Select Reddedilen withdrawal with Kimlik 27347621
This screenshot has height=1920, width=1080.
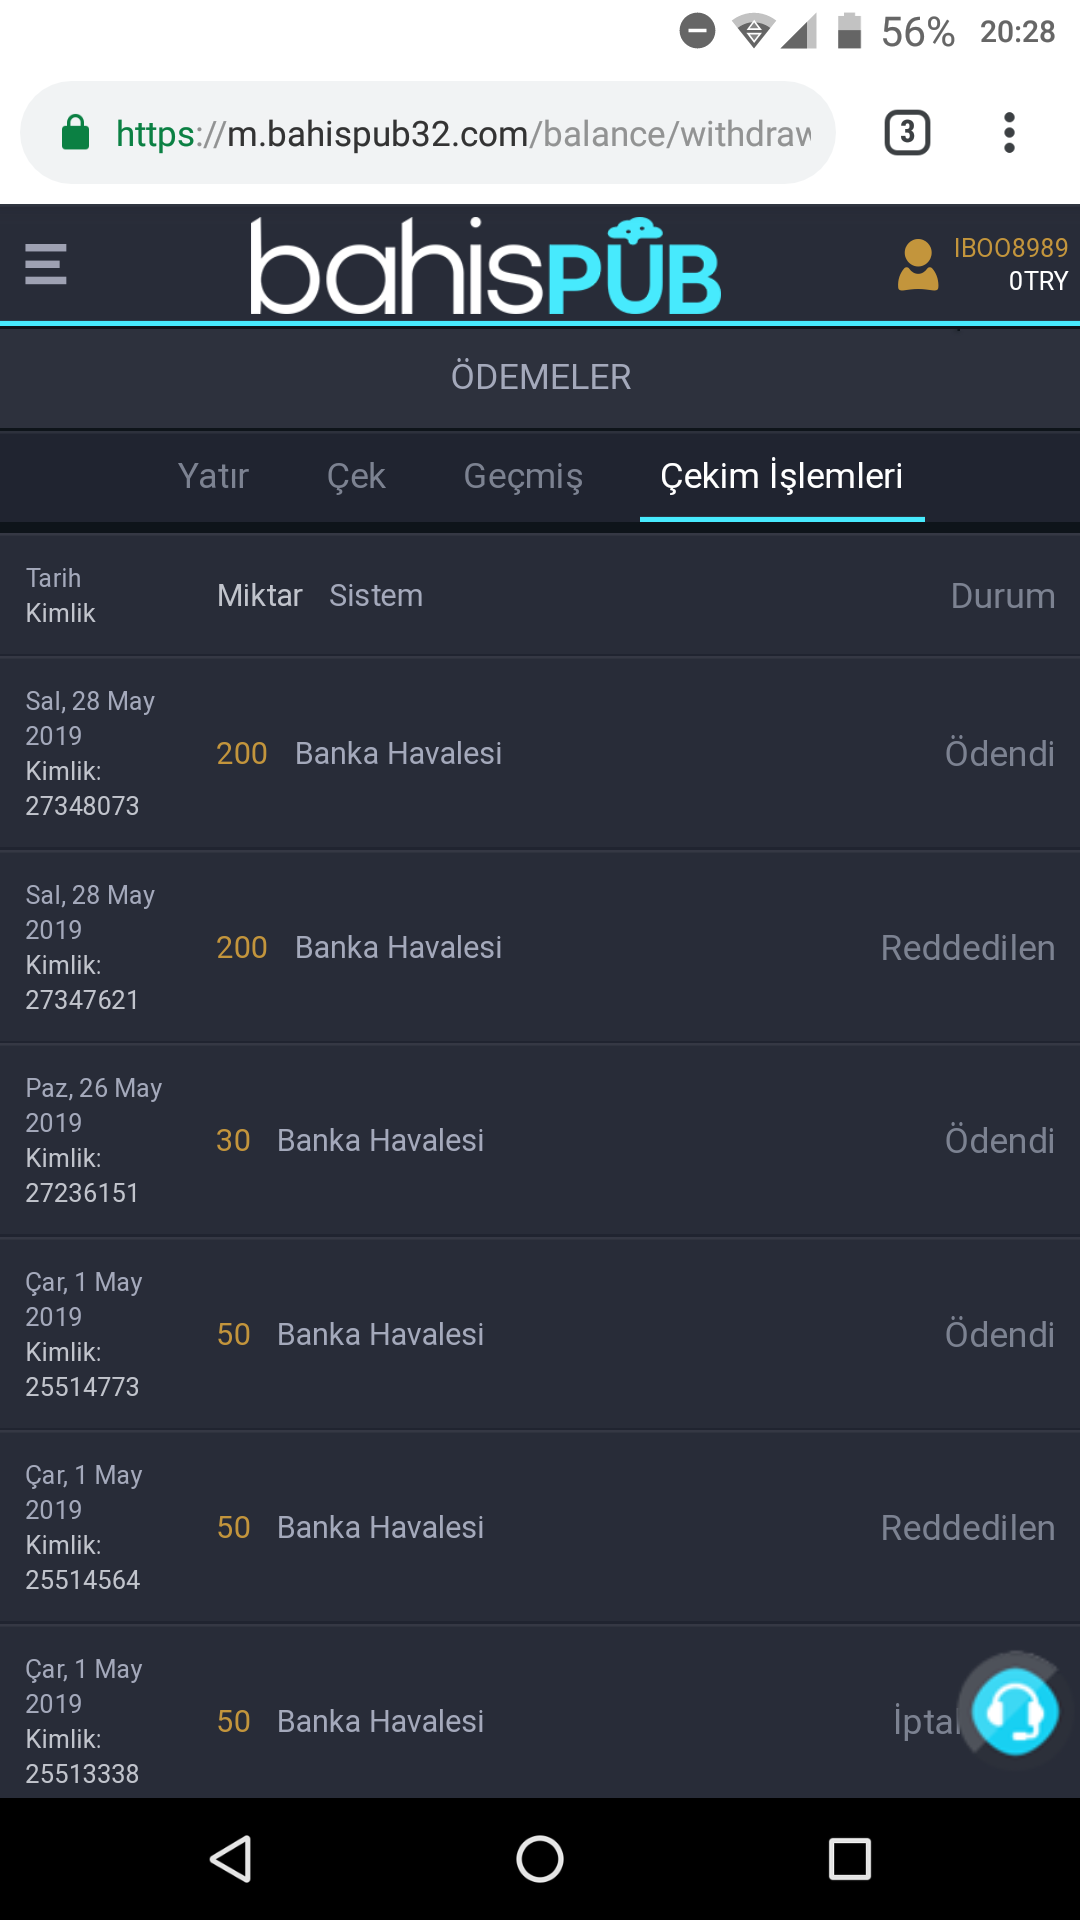click(540, 947)
